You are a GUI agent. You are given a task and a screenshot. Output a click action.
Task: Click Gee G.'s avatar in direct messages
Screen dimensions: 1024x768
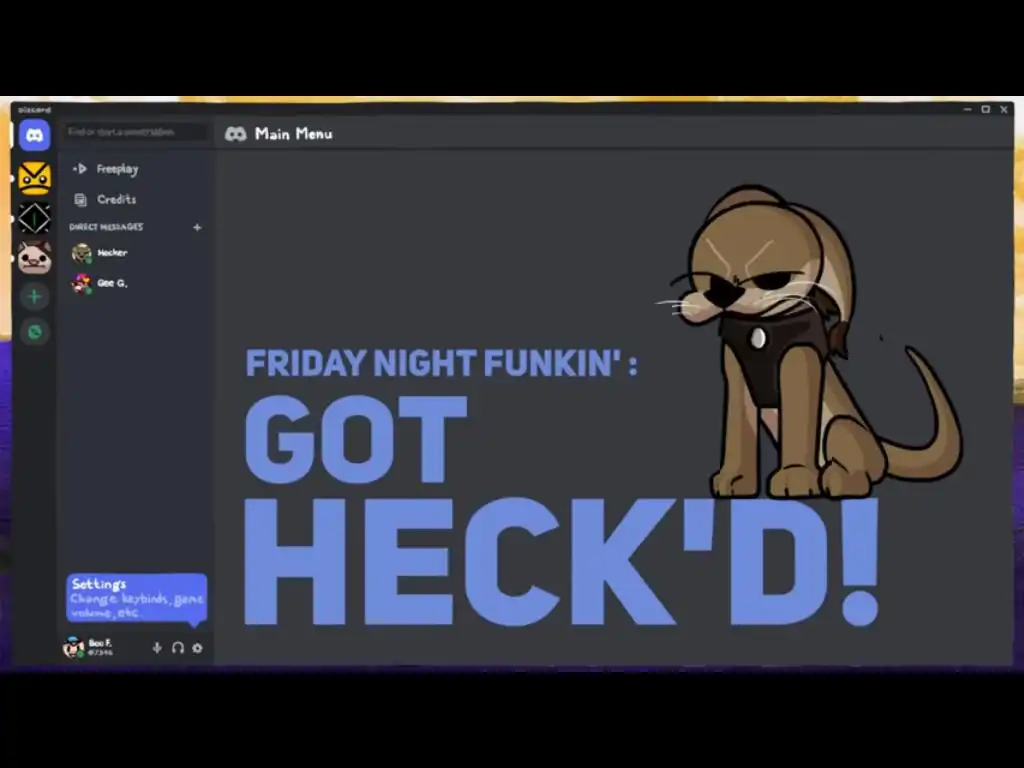point(82,283)
